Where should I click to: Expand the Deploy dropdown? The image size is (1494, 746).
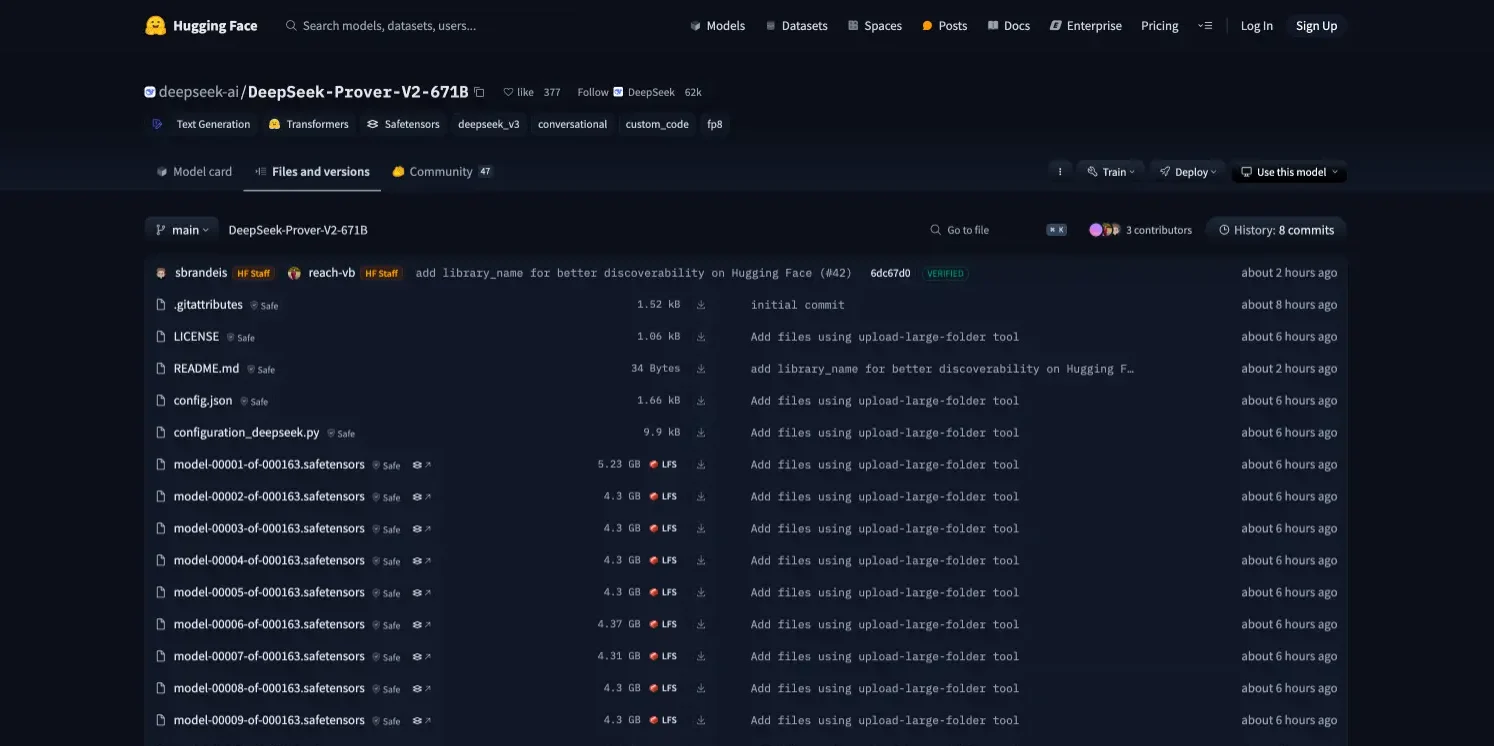[1188, 172]
